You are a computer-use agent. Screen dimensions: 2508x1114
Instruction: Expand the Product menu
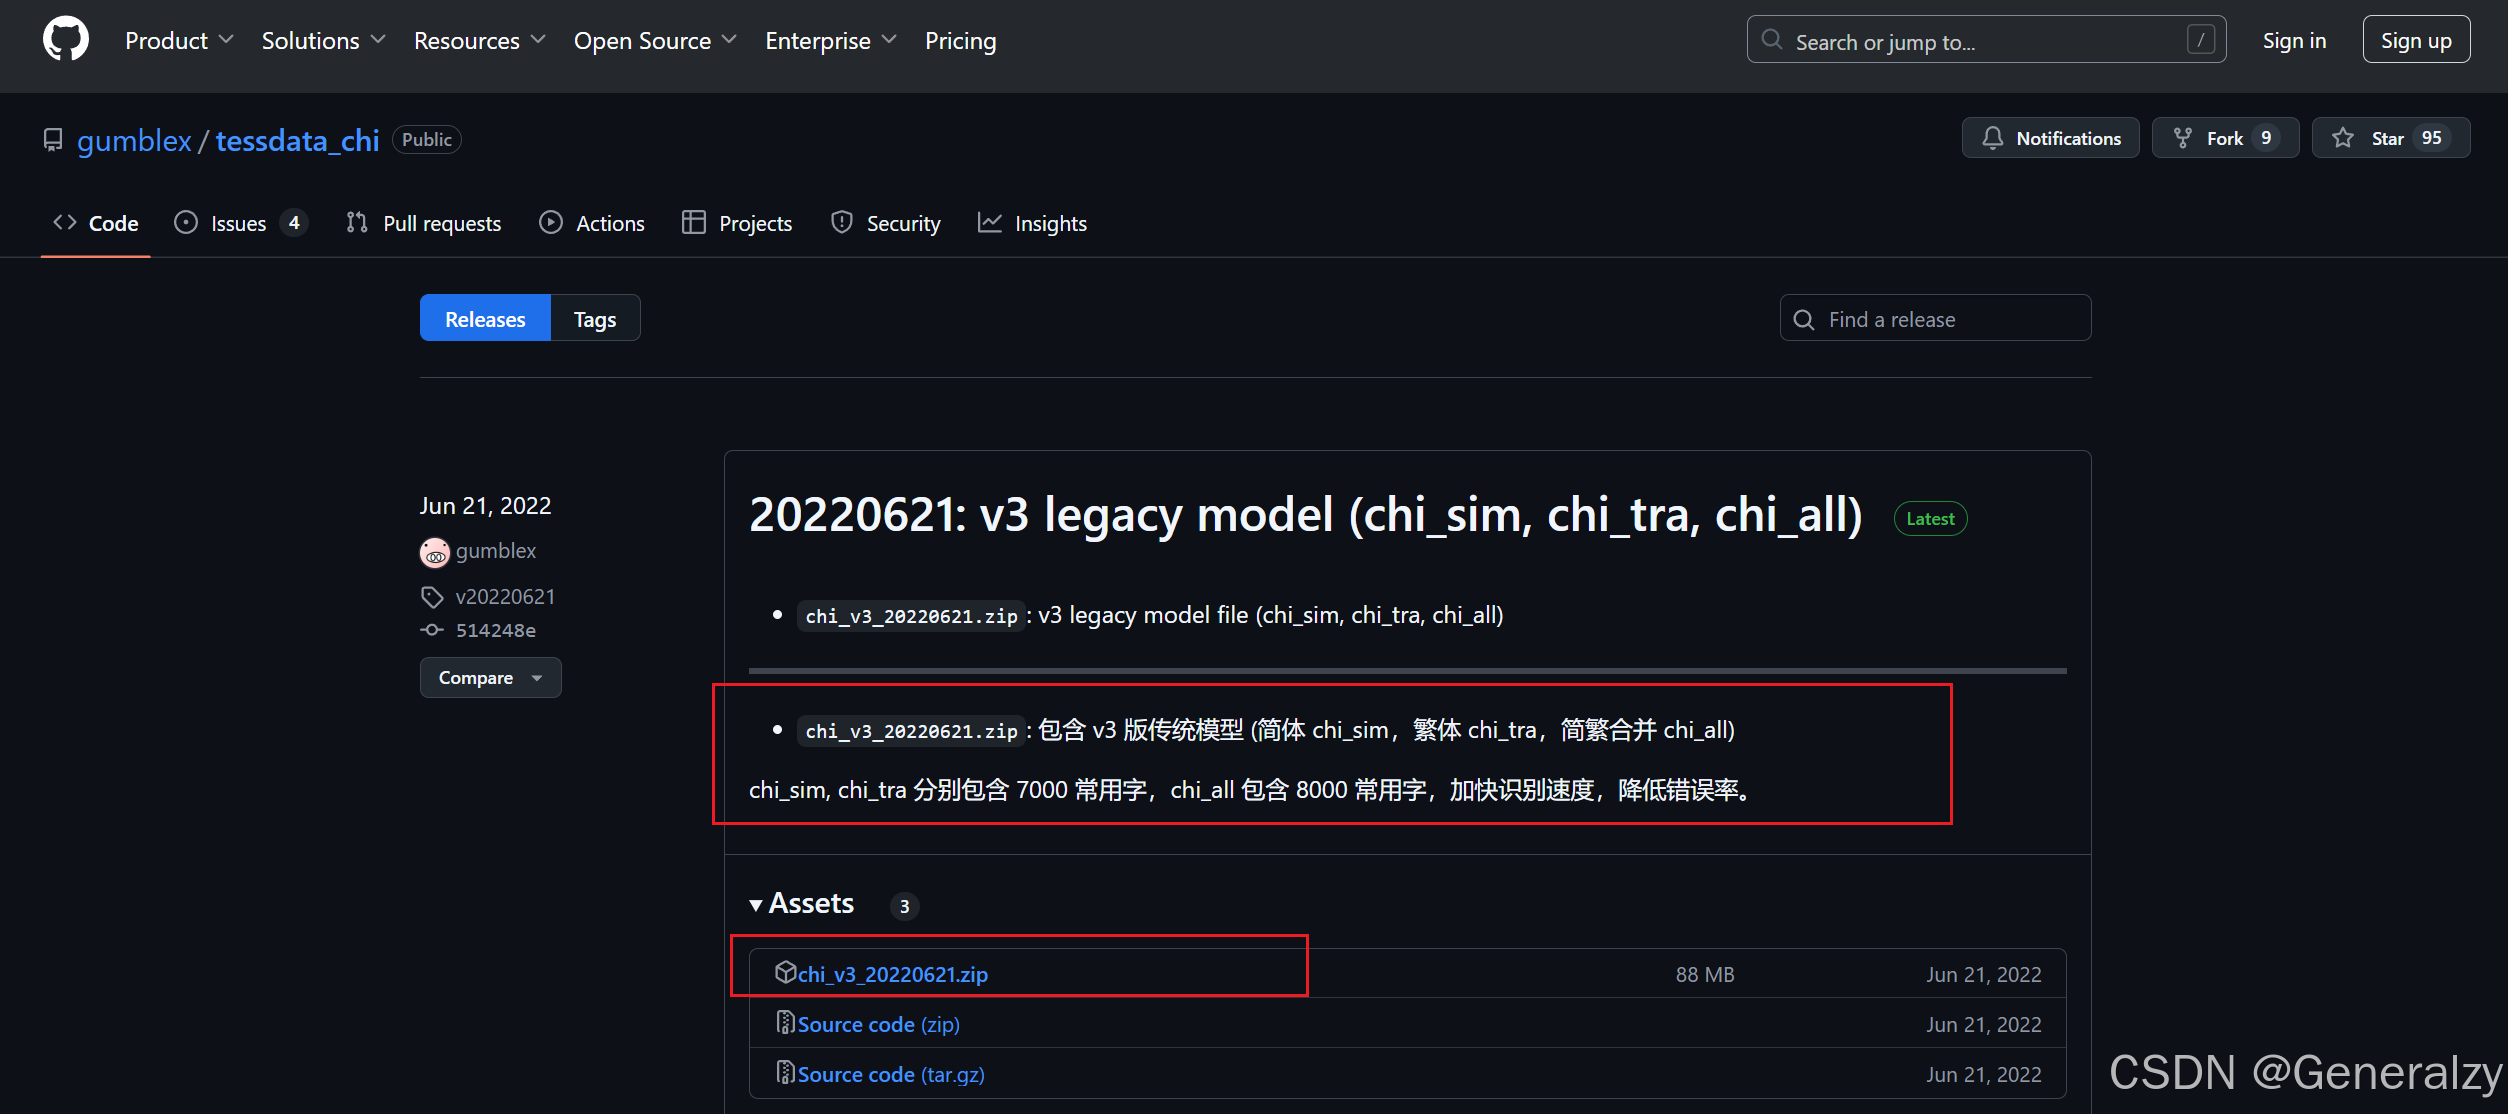coord(179,41)
